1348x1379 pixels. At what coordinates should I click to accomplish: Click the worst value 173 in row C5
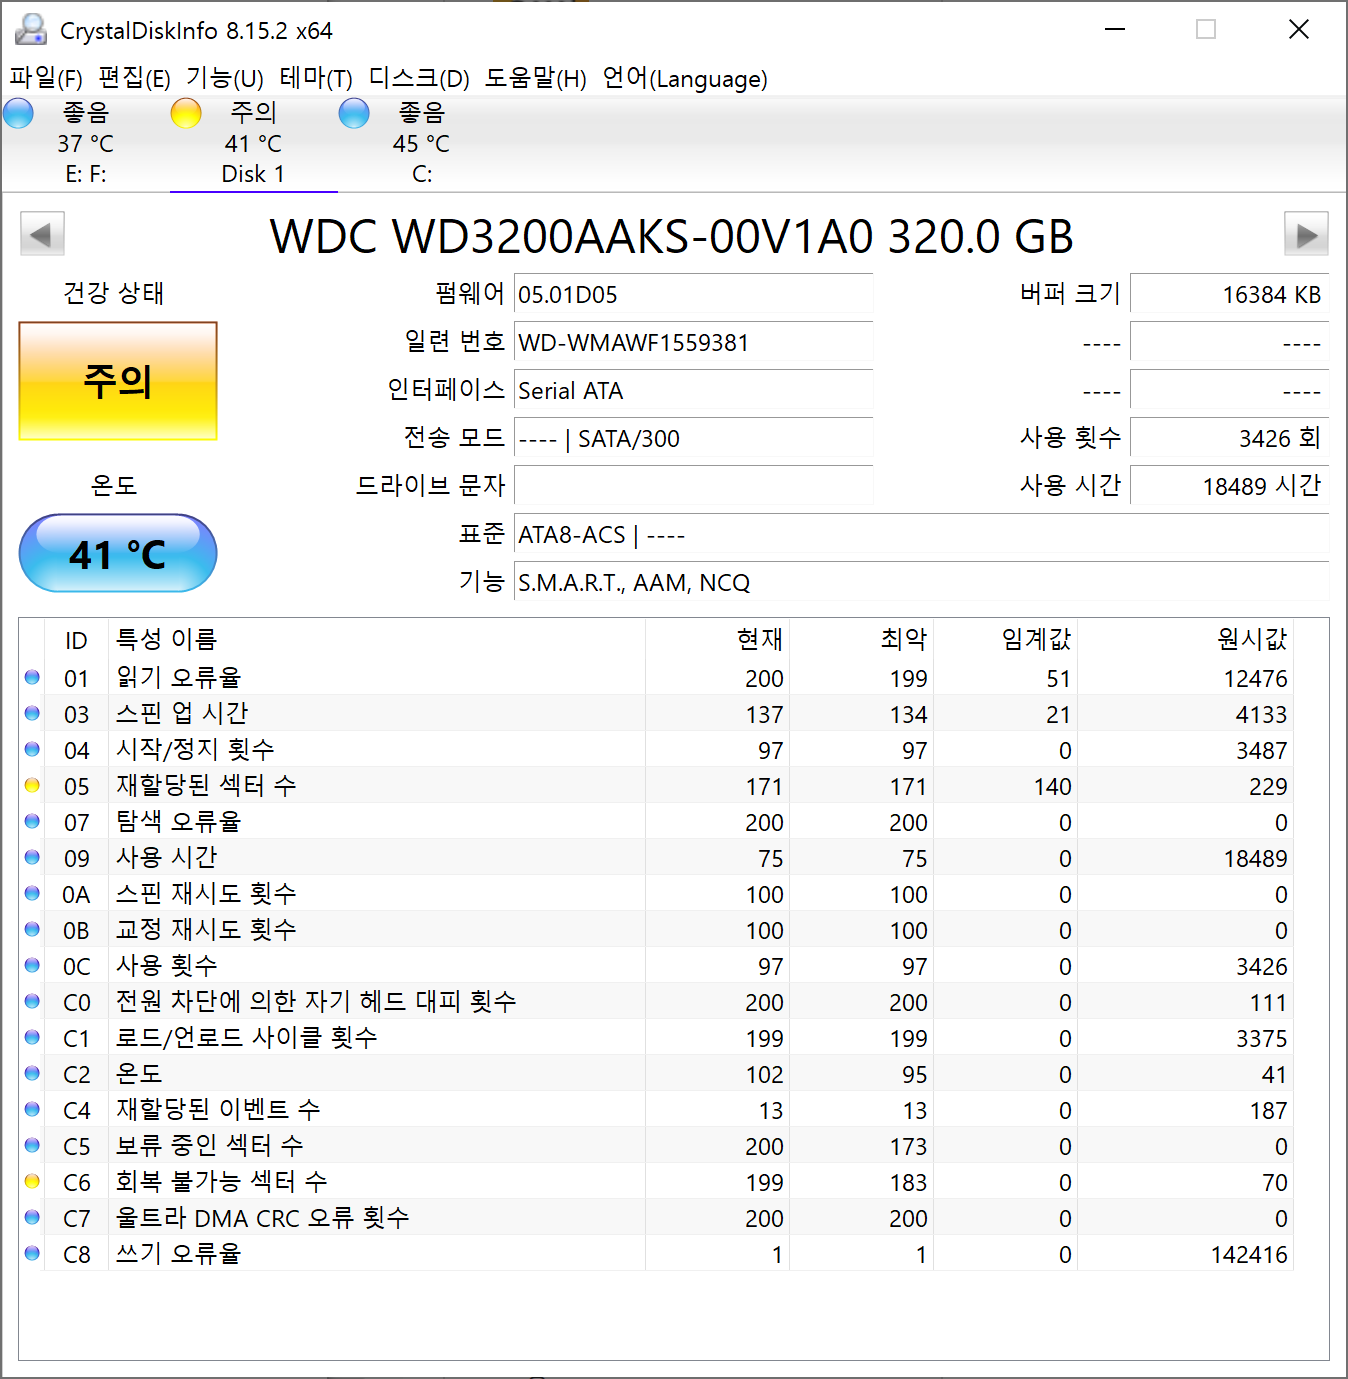pos(908,1146)
